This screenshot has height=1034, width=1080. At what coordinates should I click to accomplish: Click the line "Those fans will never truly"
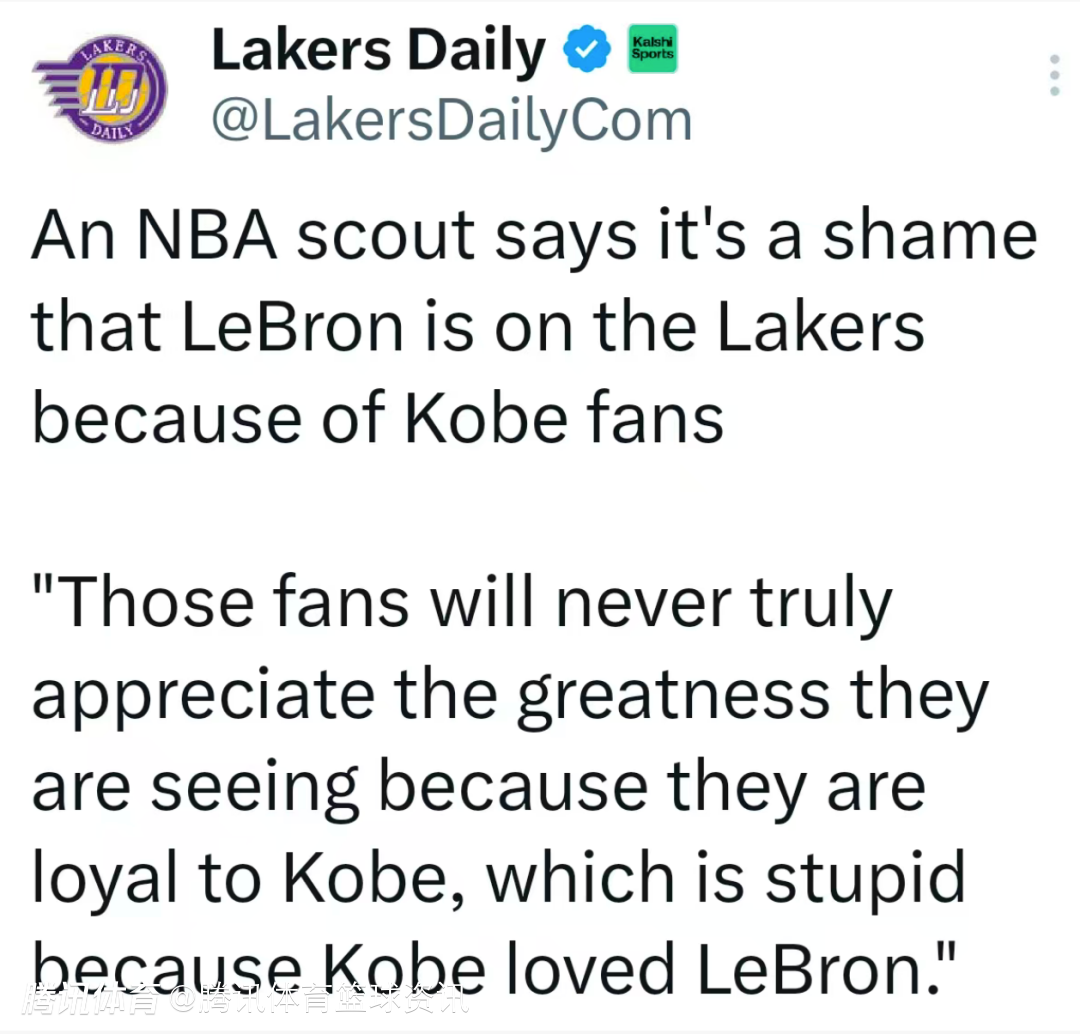462,605
